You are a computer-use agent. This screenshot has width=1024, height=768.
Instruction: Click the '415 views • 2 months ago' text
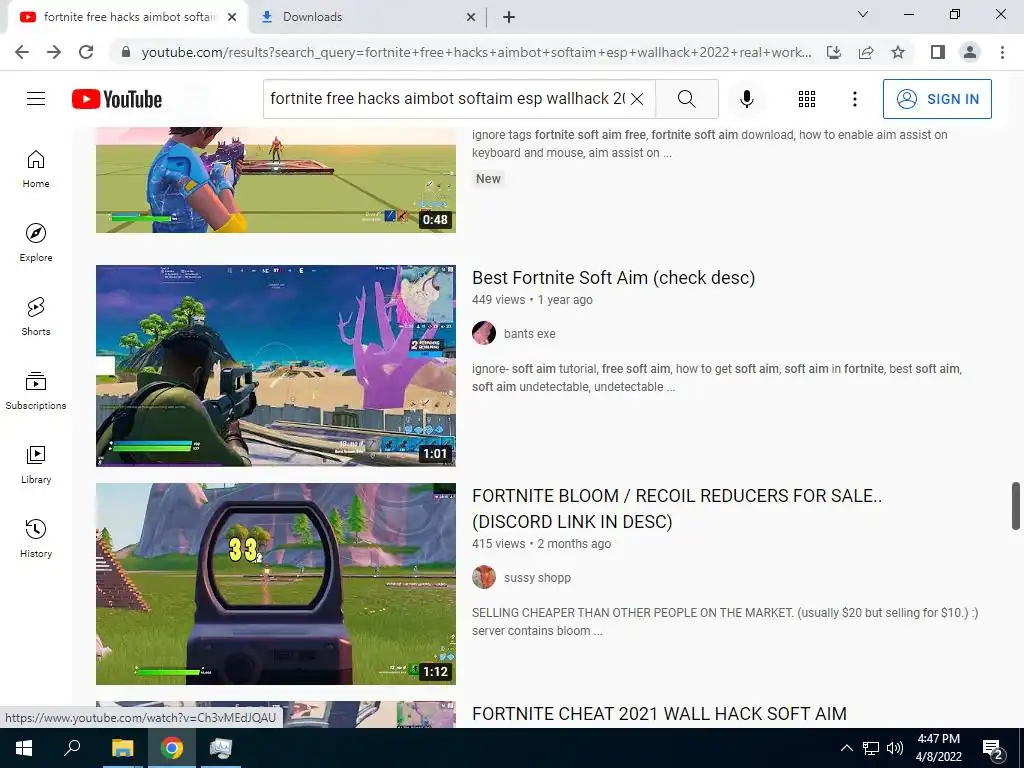click(x=541, y=543)
